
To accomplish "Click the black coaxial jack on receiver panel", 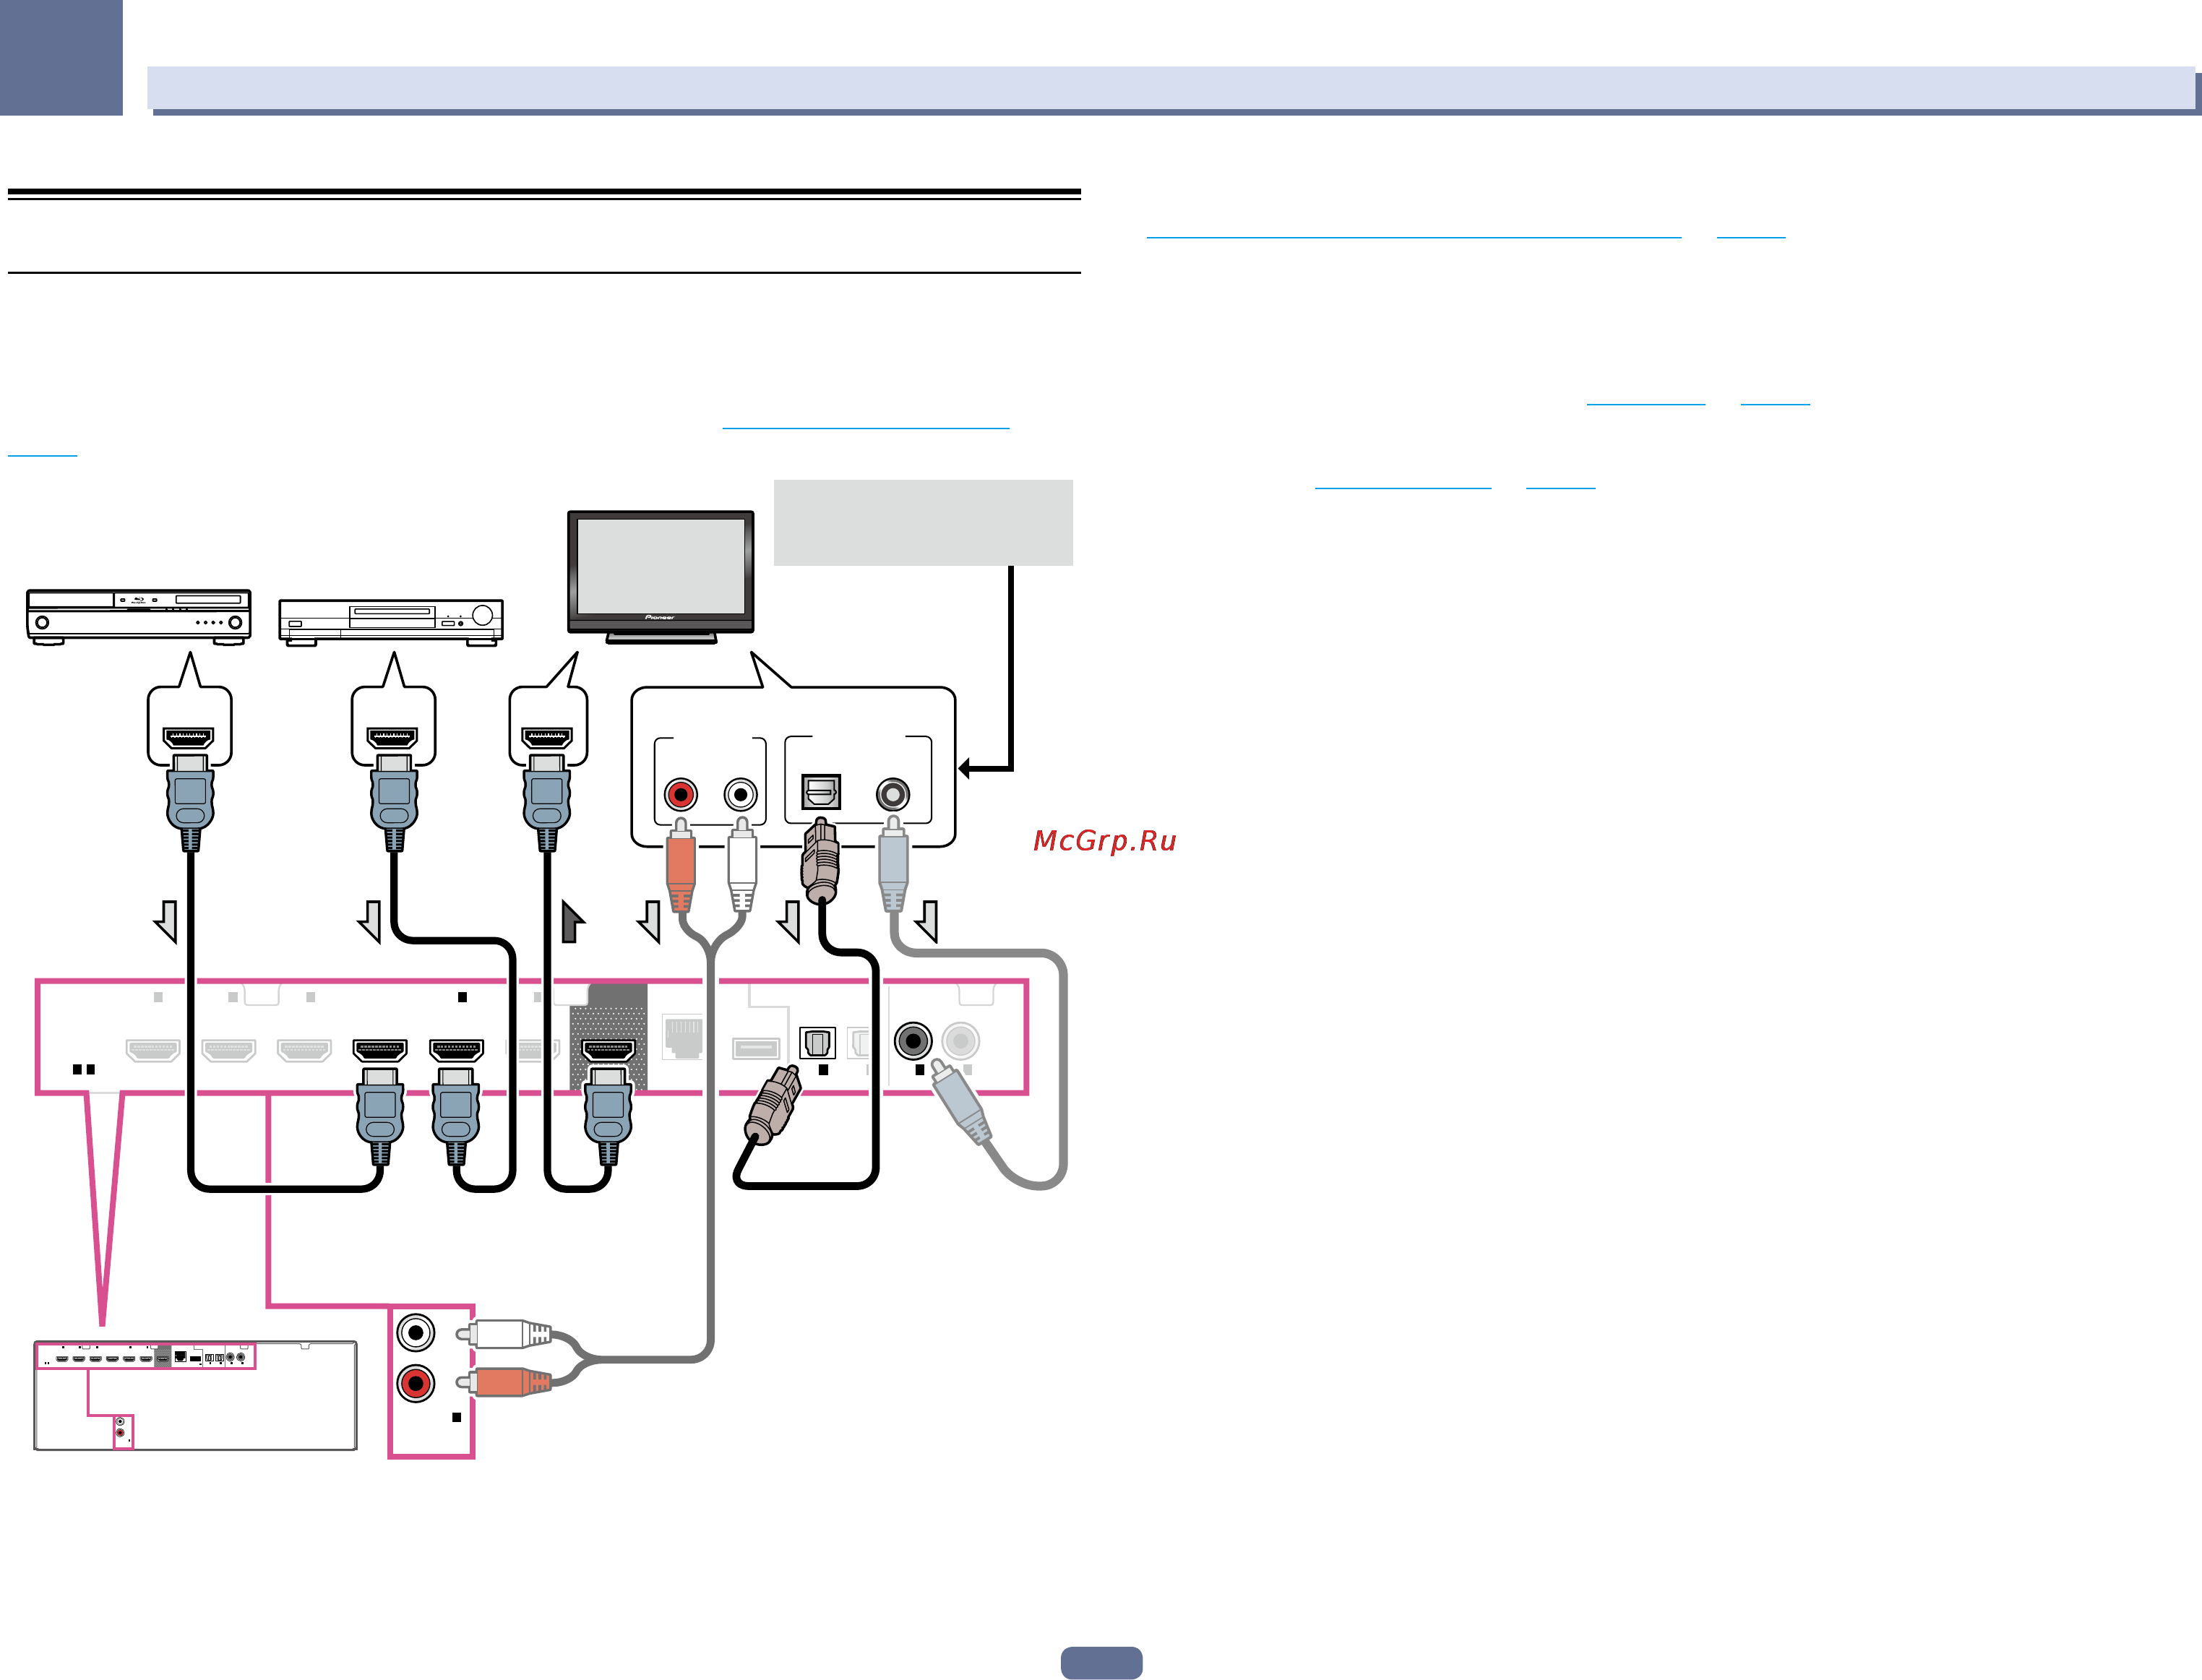I will coord(913,1041).
